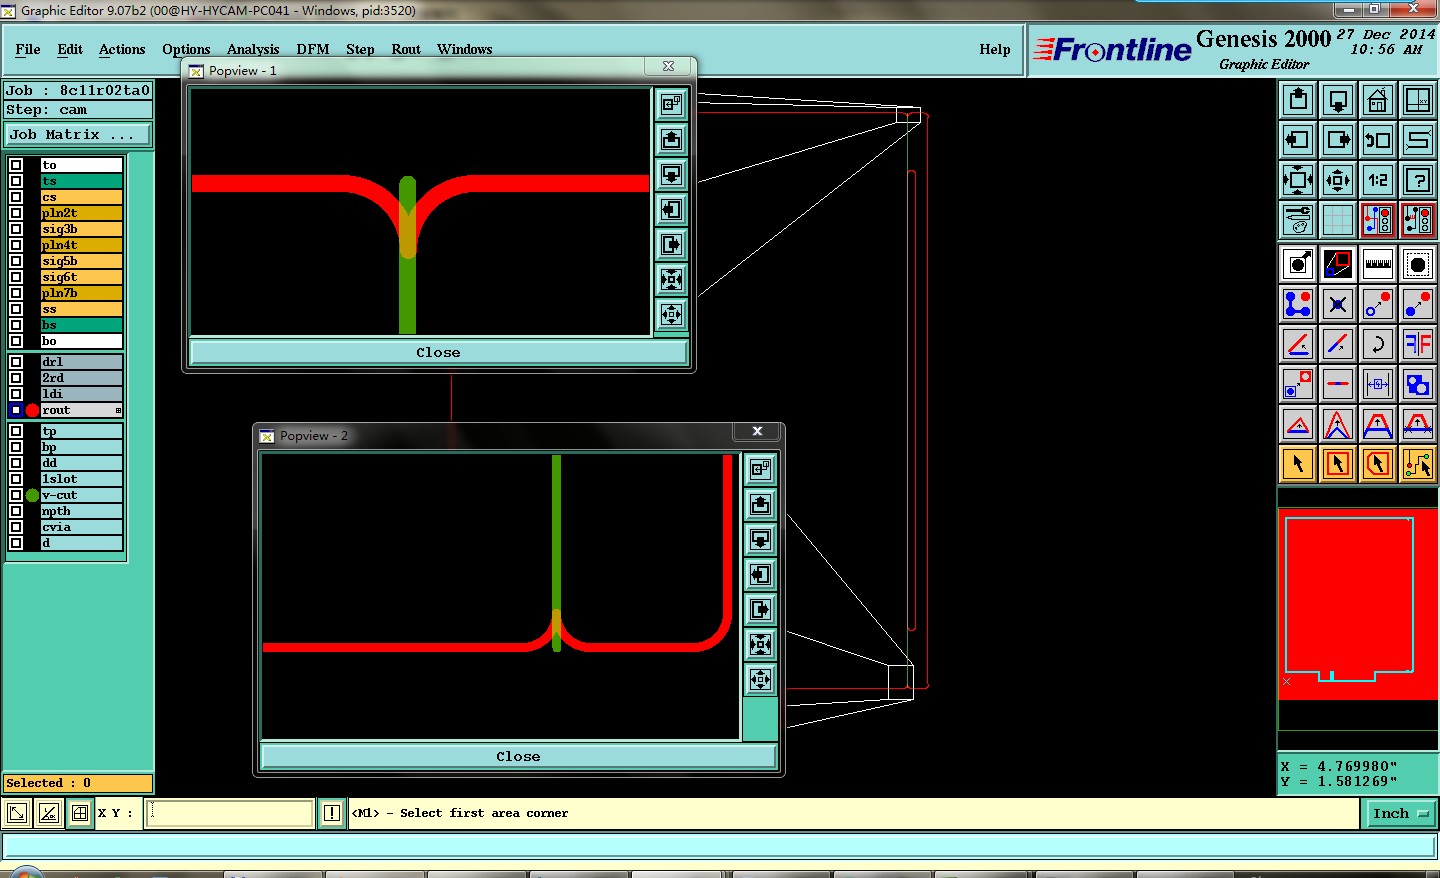Open the Rout menu
The height and width of the screenshot is (878, 1440).
(406, 49)
